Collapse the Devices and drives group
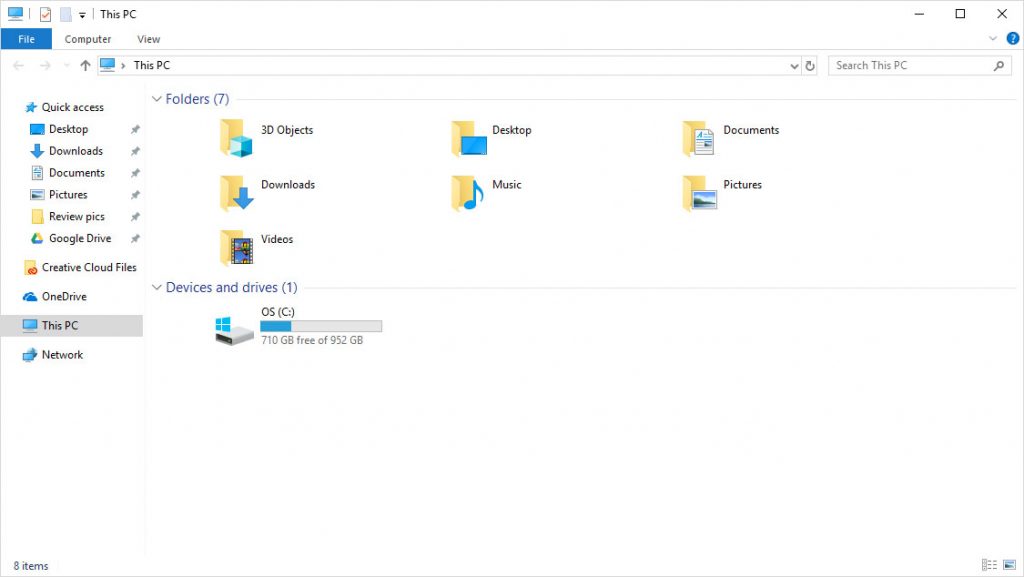Viewport: 1024px width, 577px height. pyautogui.click(x=157, y=287)
